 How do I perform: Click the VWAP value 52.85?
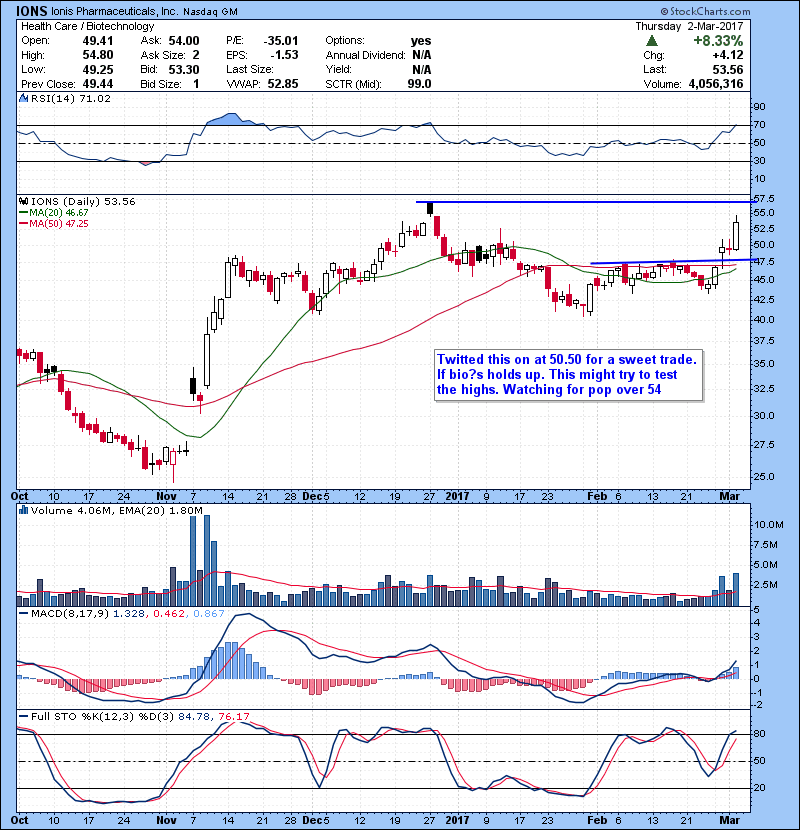pyautogui.click(x=283, y=84)
